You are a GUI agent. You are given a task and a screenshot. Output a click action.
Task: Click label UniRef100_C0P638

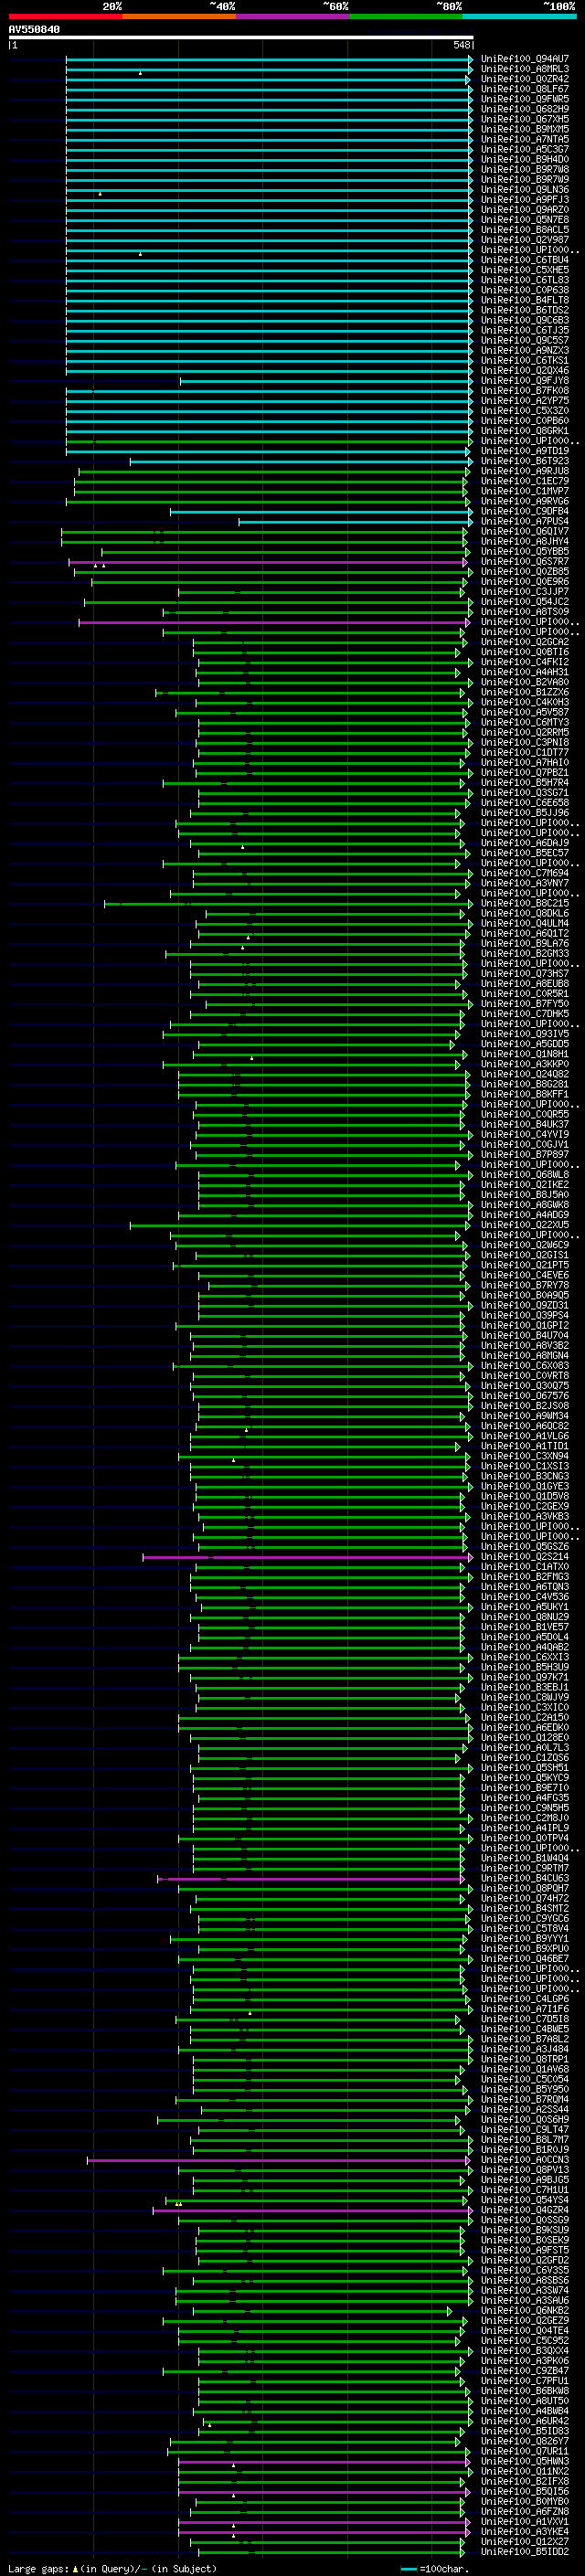click(525, 290)
